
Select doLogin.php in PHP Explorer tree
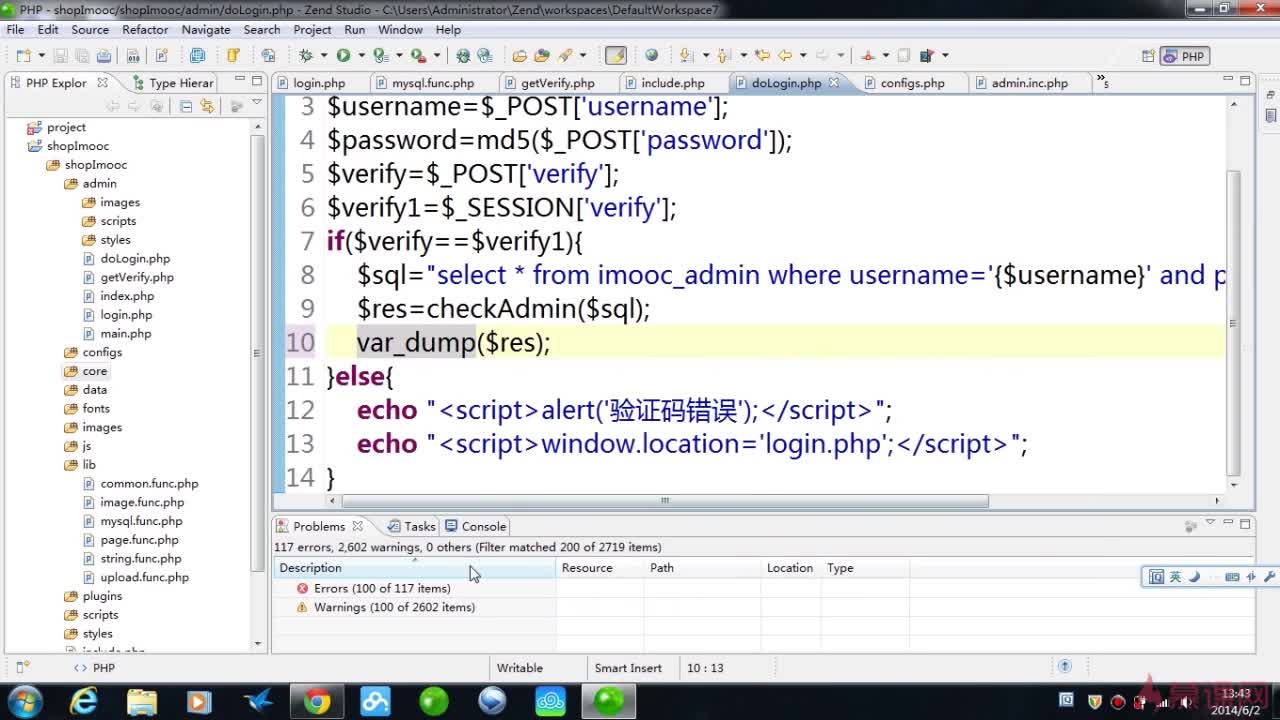(x=135, y=258)
